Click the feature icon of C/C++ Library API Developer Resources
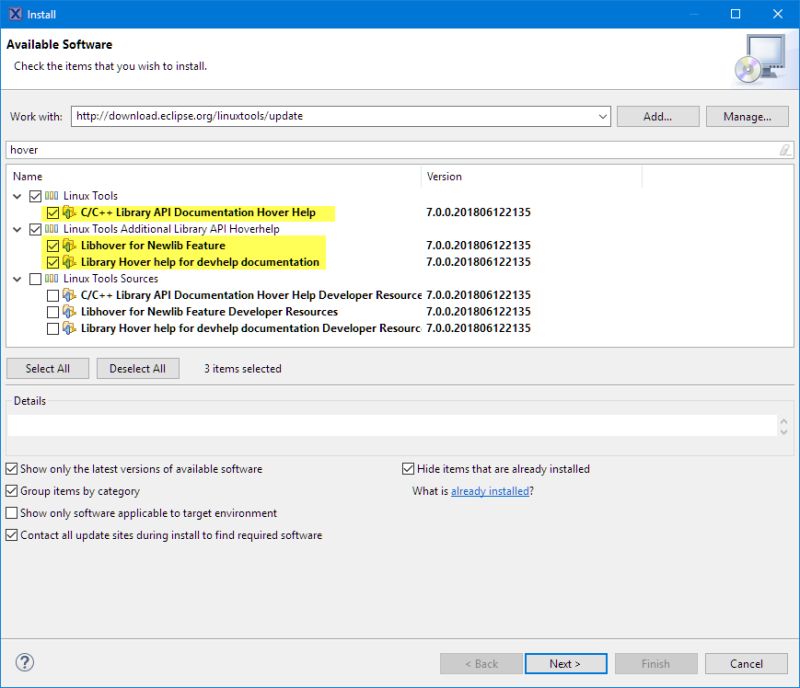 pos(67,295)
